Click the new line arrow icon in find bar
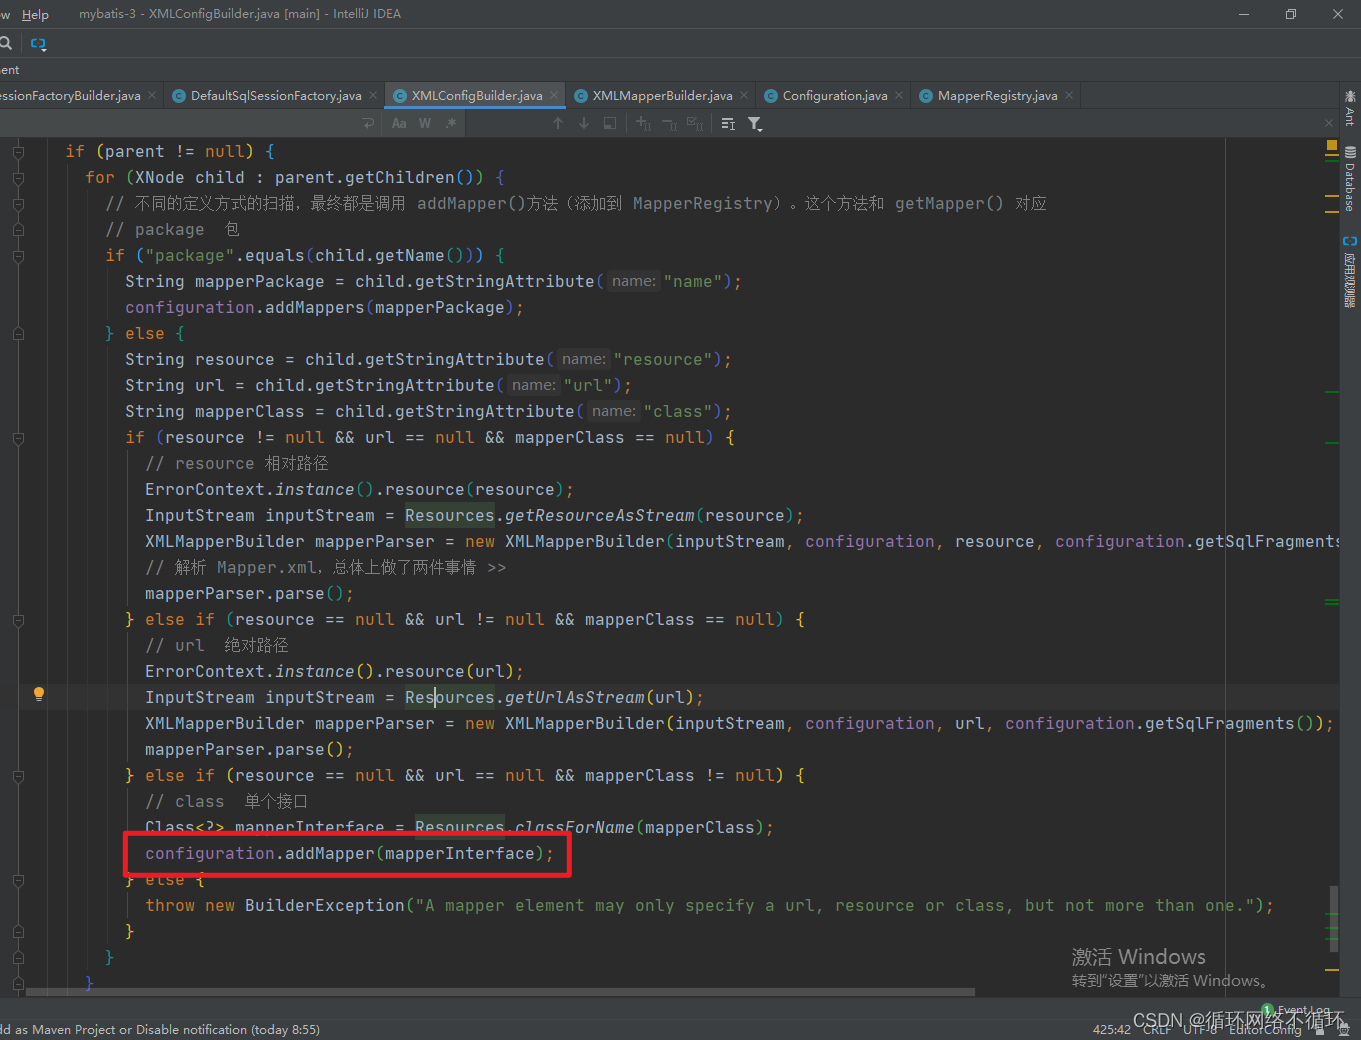 tap(368, 123)
